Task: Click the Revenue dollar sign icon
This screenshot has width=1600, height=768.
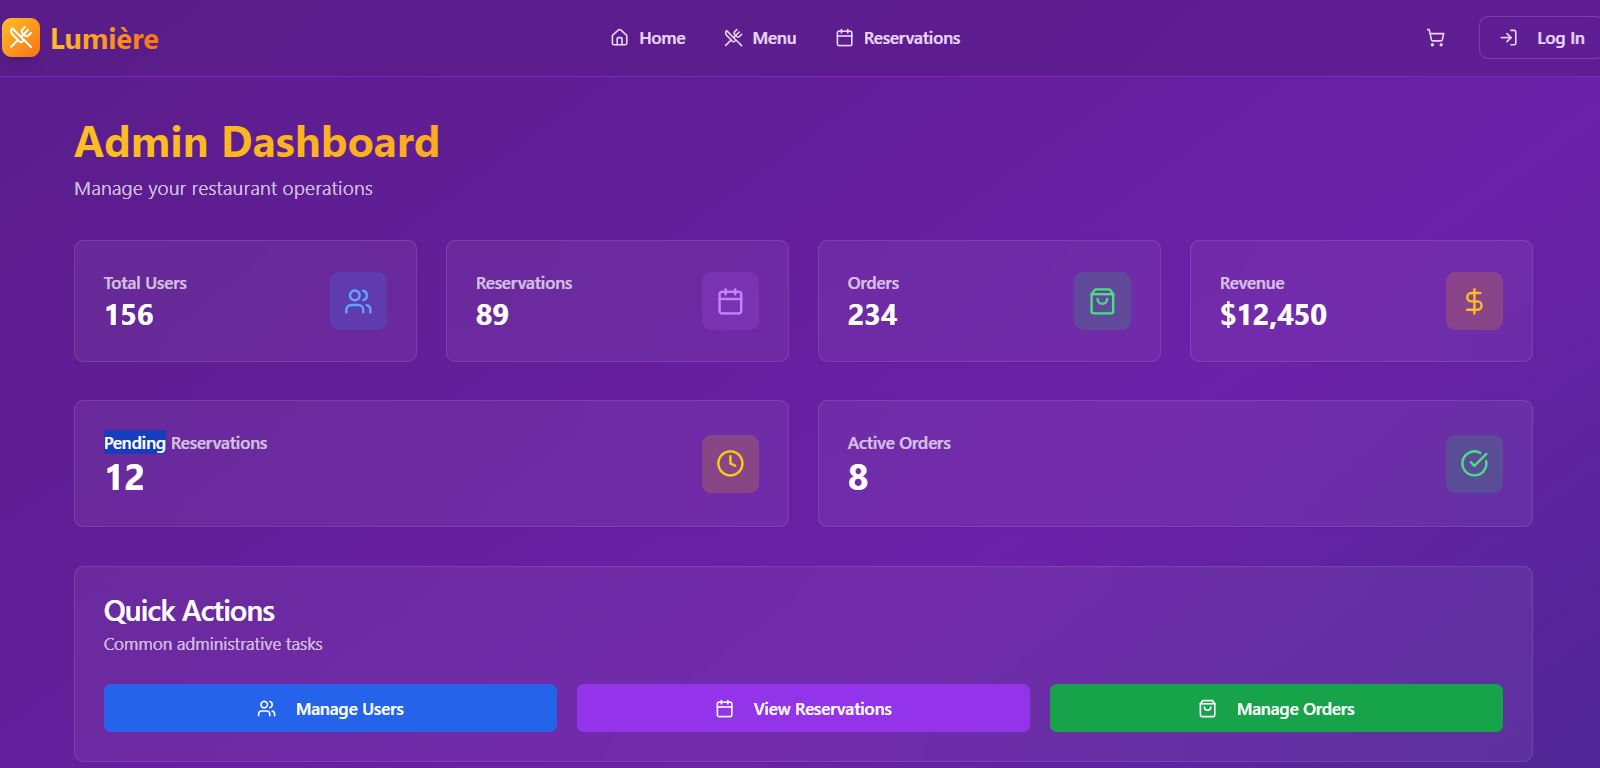Action: click(x=1474, y=301)
